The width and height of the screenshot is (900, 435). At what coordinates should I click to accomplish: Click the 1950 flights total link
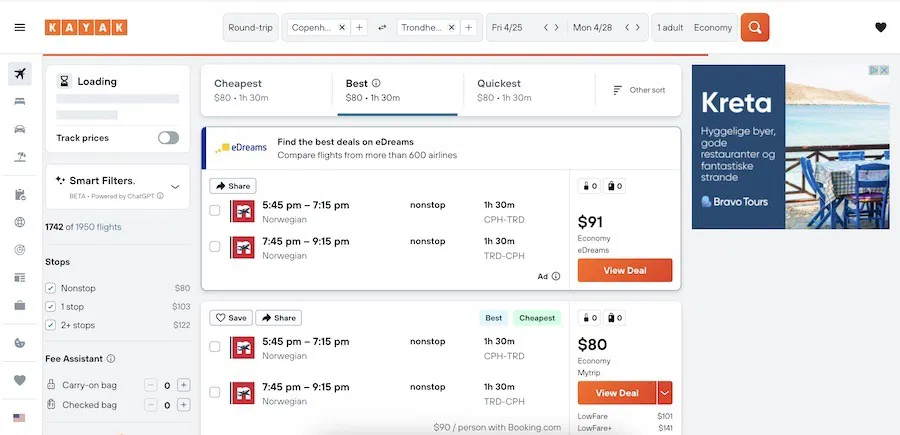tap(98, 227)
